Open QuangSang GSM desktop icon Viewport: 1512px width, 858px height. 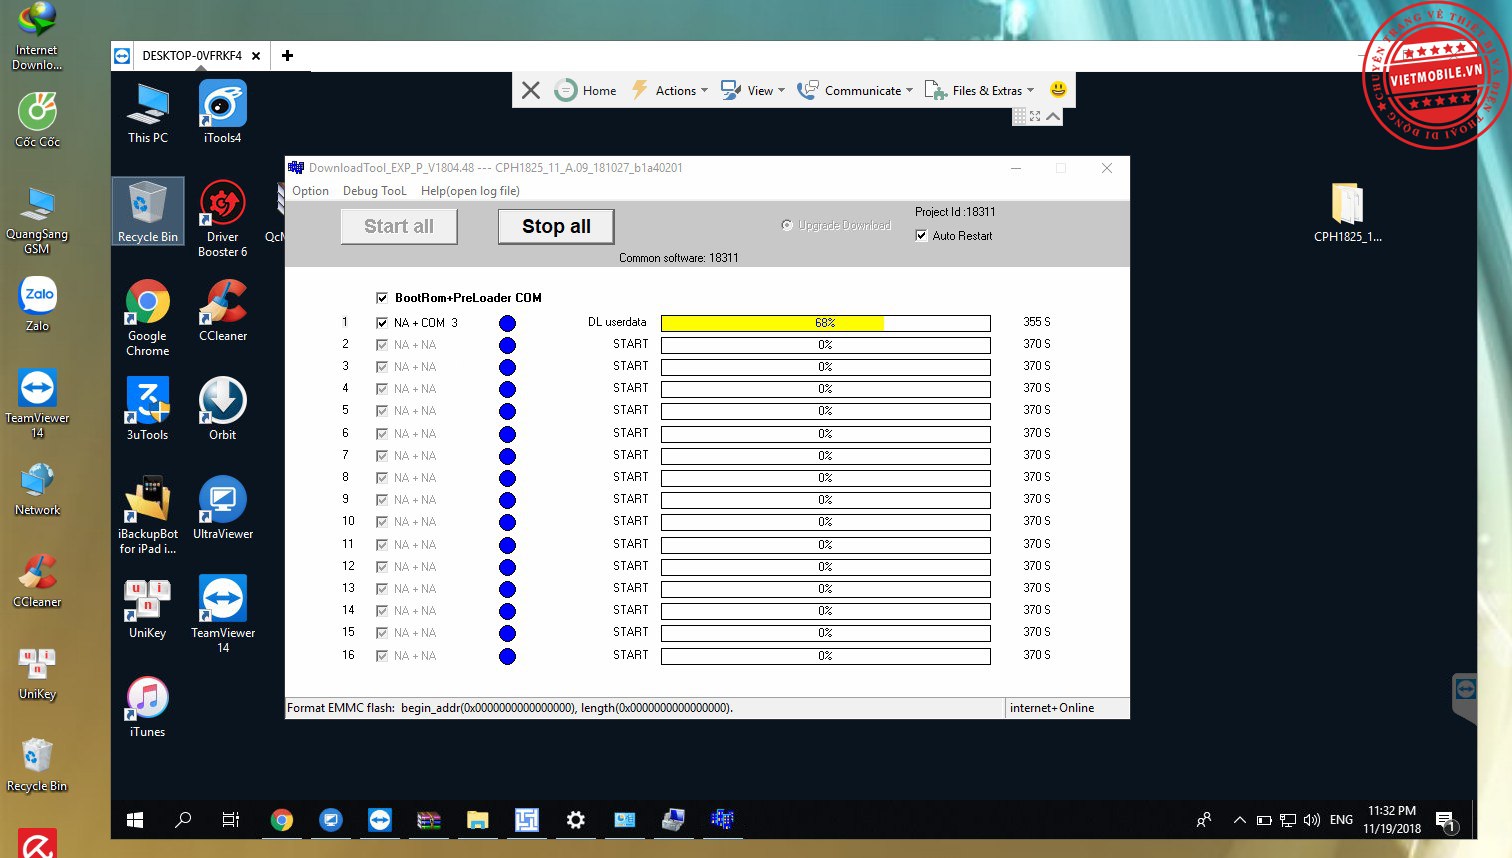point(37,220)
